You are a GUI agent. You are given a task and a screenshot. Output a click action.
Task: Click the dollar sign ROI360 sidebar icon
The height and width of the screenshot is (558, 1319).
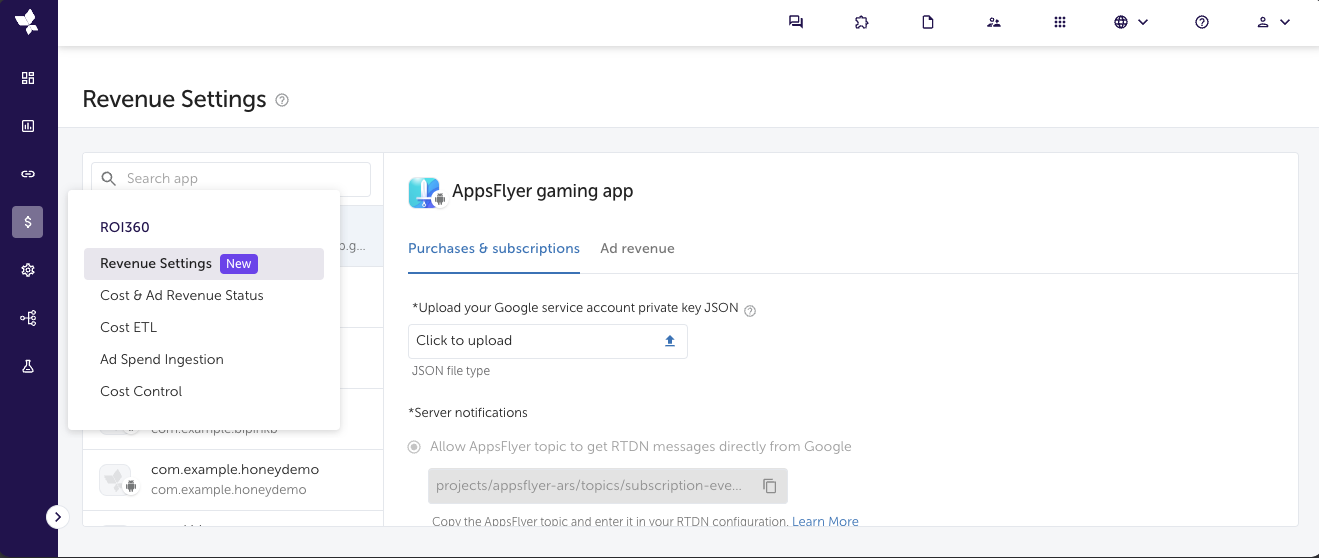(28, 222)
